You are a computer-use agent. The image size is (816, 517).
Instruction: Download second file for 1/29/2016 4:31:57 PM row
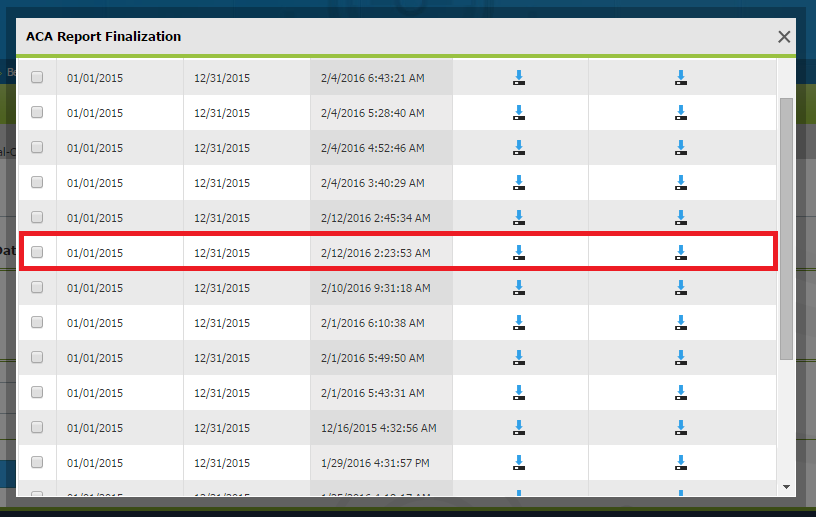click(680, 463)
